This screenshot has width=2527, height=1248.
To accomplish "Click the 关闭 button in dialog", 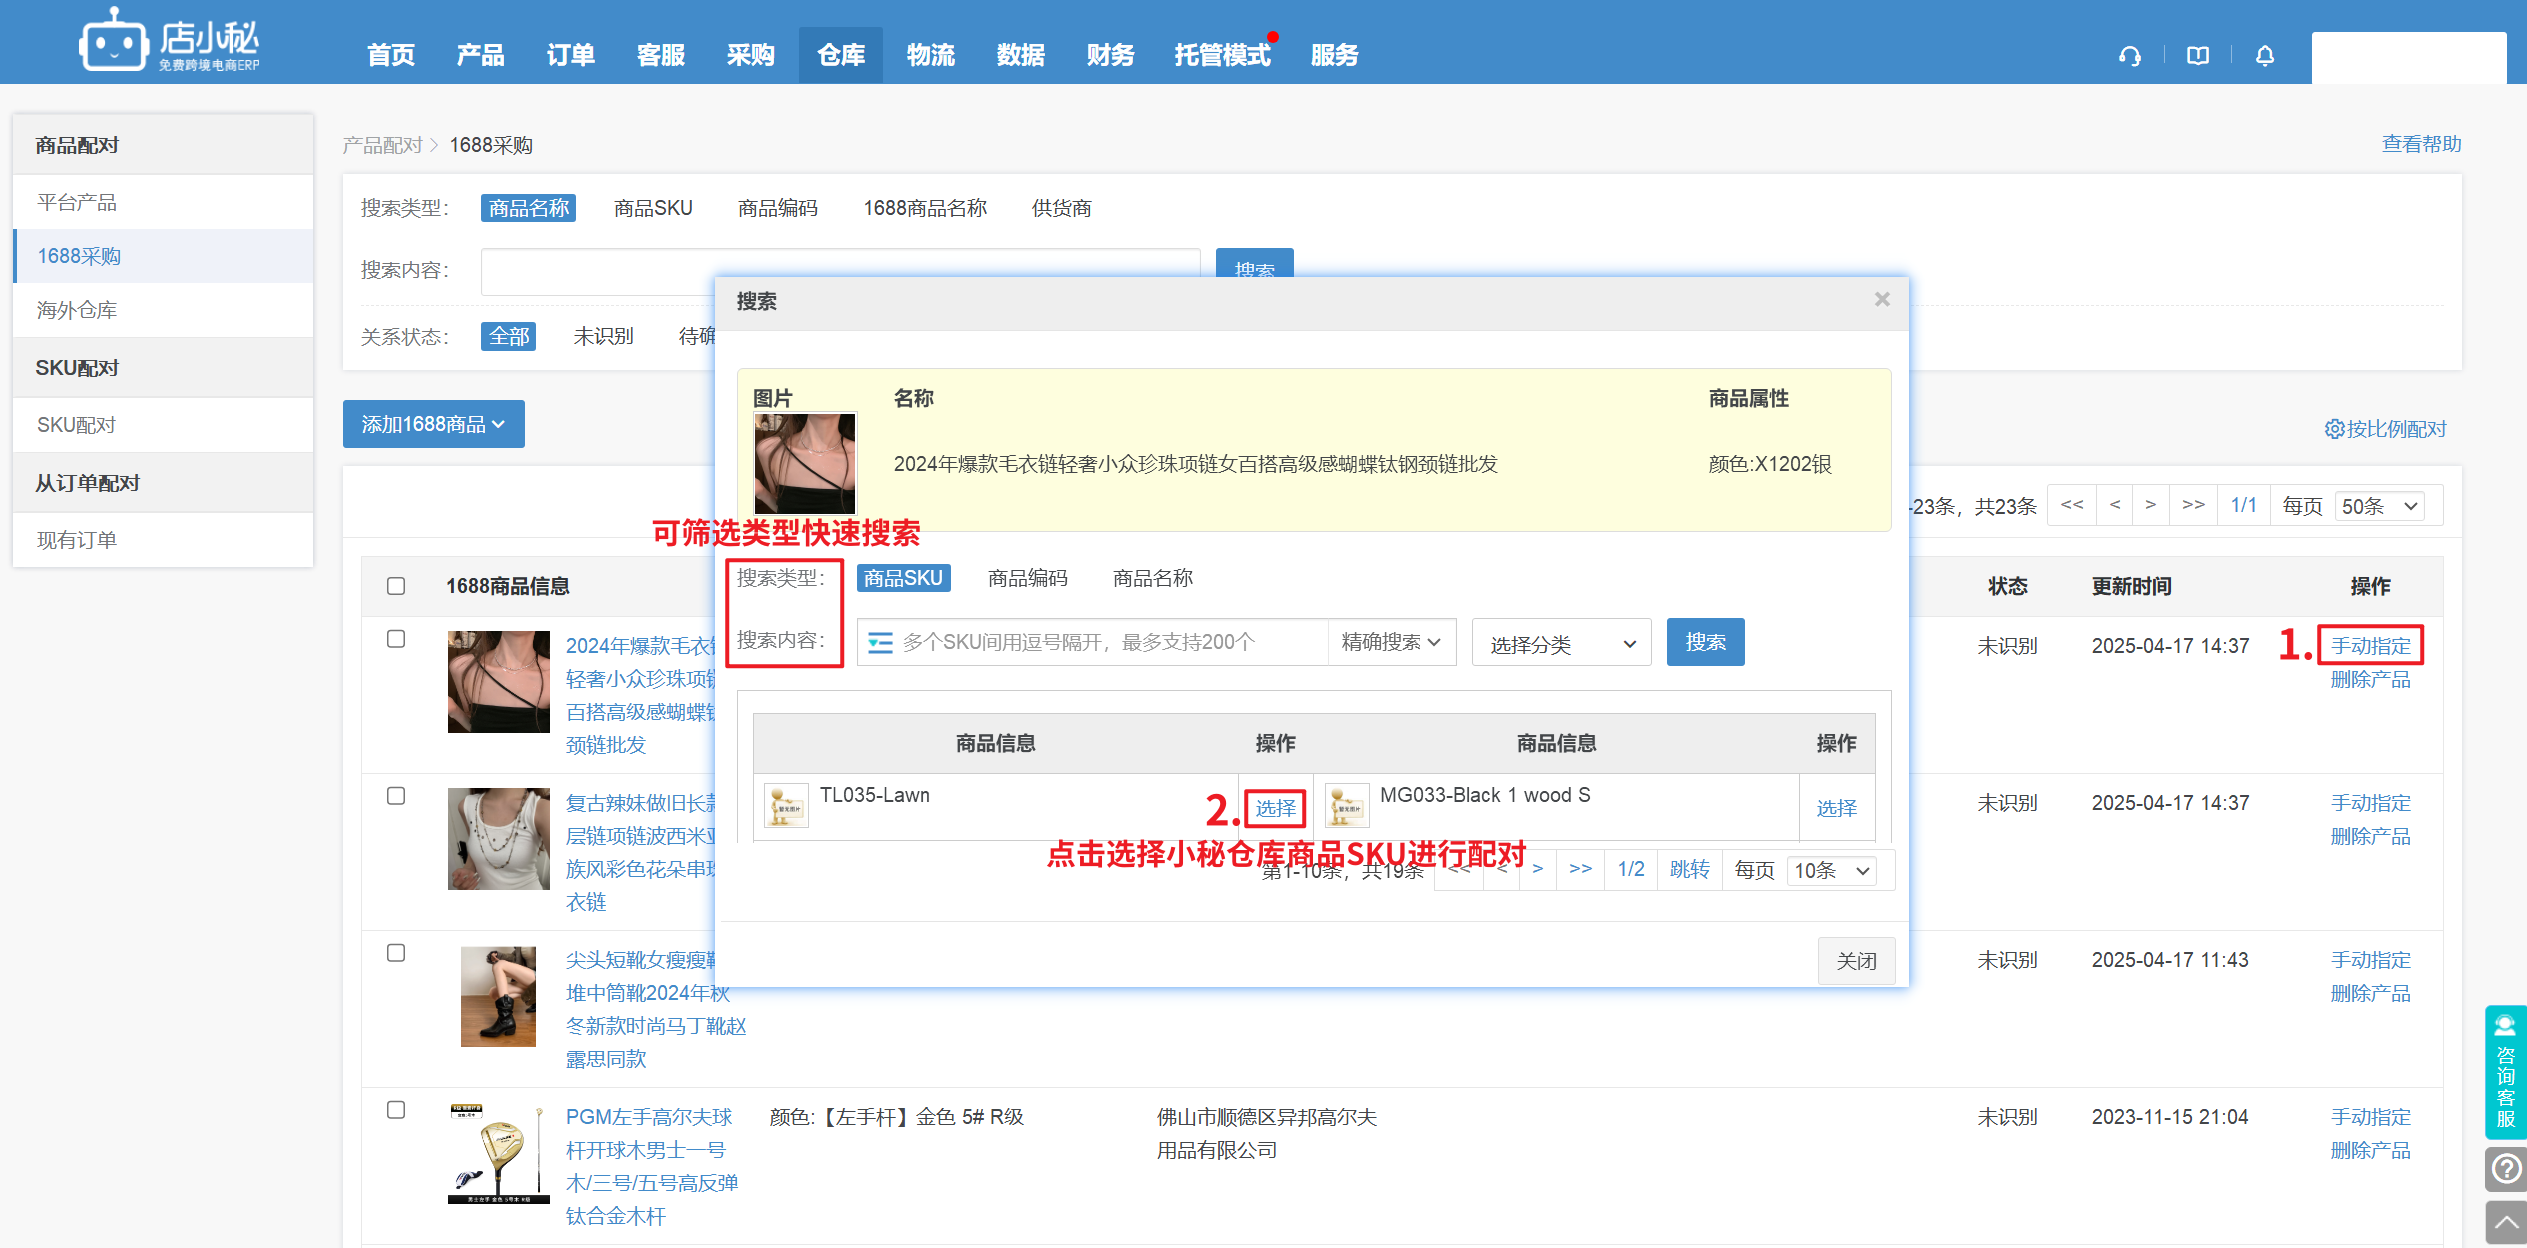I will point(1855,961).
